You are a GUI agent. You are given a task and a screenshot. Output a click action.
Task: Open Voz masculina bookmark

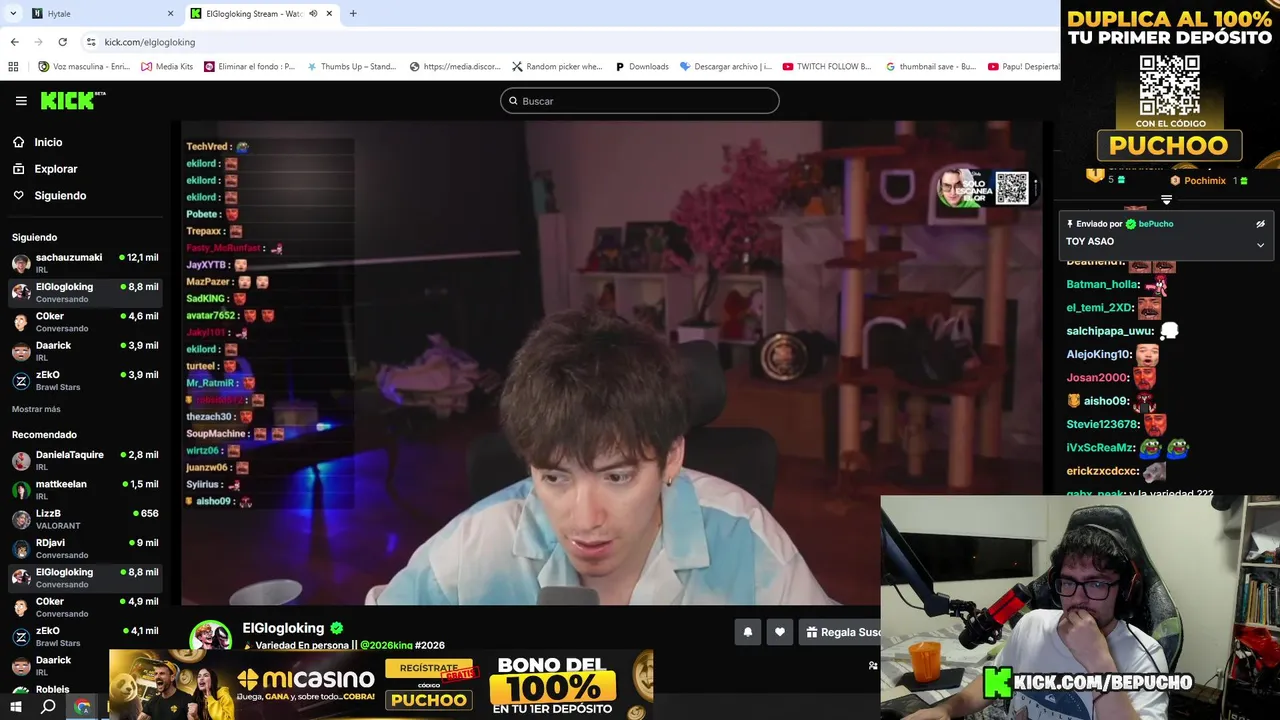point(84,67)
